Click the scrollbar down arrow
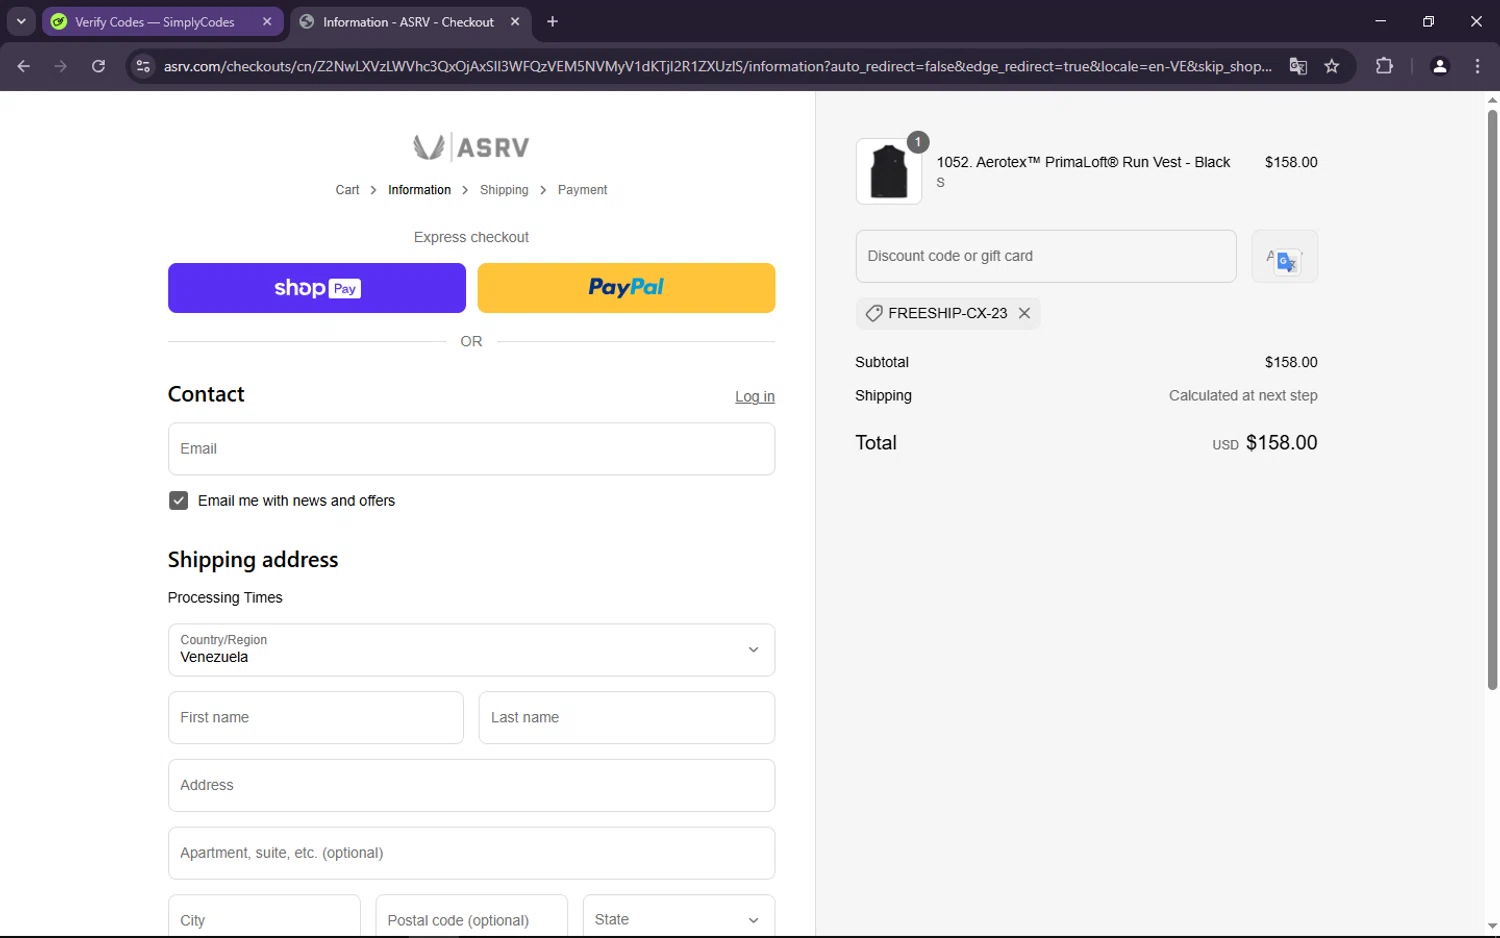The width and height of the screenshot is (1500, 938). click(1492, 927)
